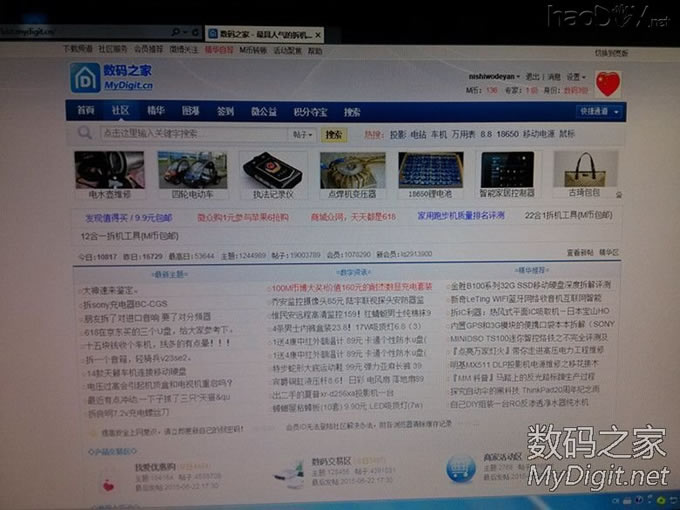This screenshot has width=680, height=510.
Task: Click hot search keyword 18650
Action: [x=507, y=134]
